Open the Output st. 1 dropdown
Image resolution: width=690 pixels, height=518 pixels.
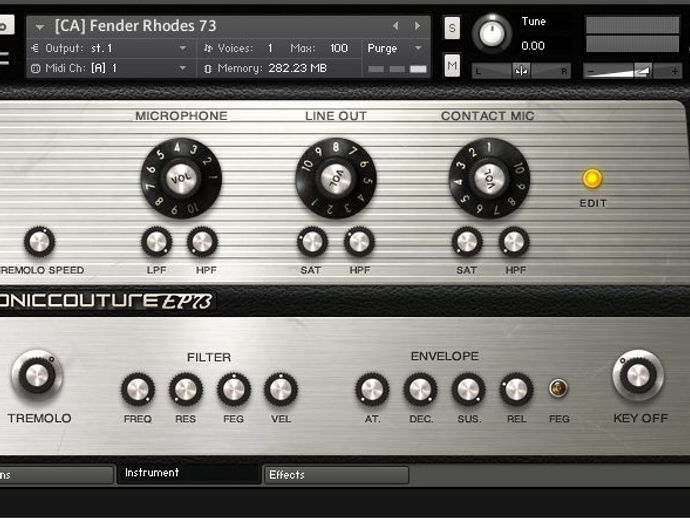point(183,48)
